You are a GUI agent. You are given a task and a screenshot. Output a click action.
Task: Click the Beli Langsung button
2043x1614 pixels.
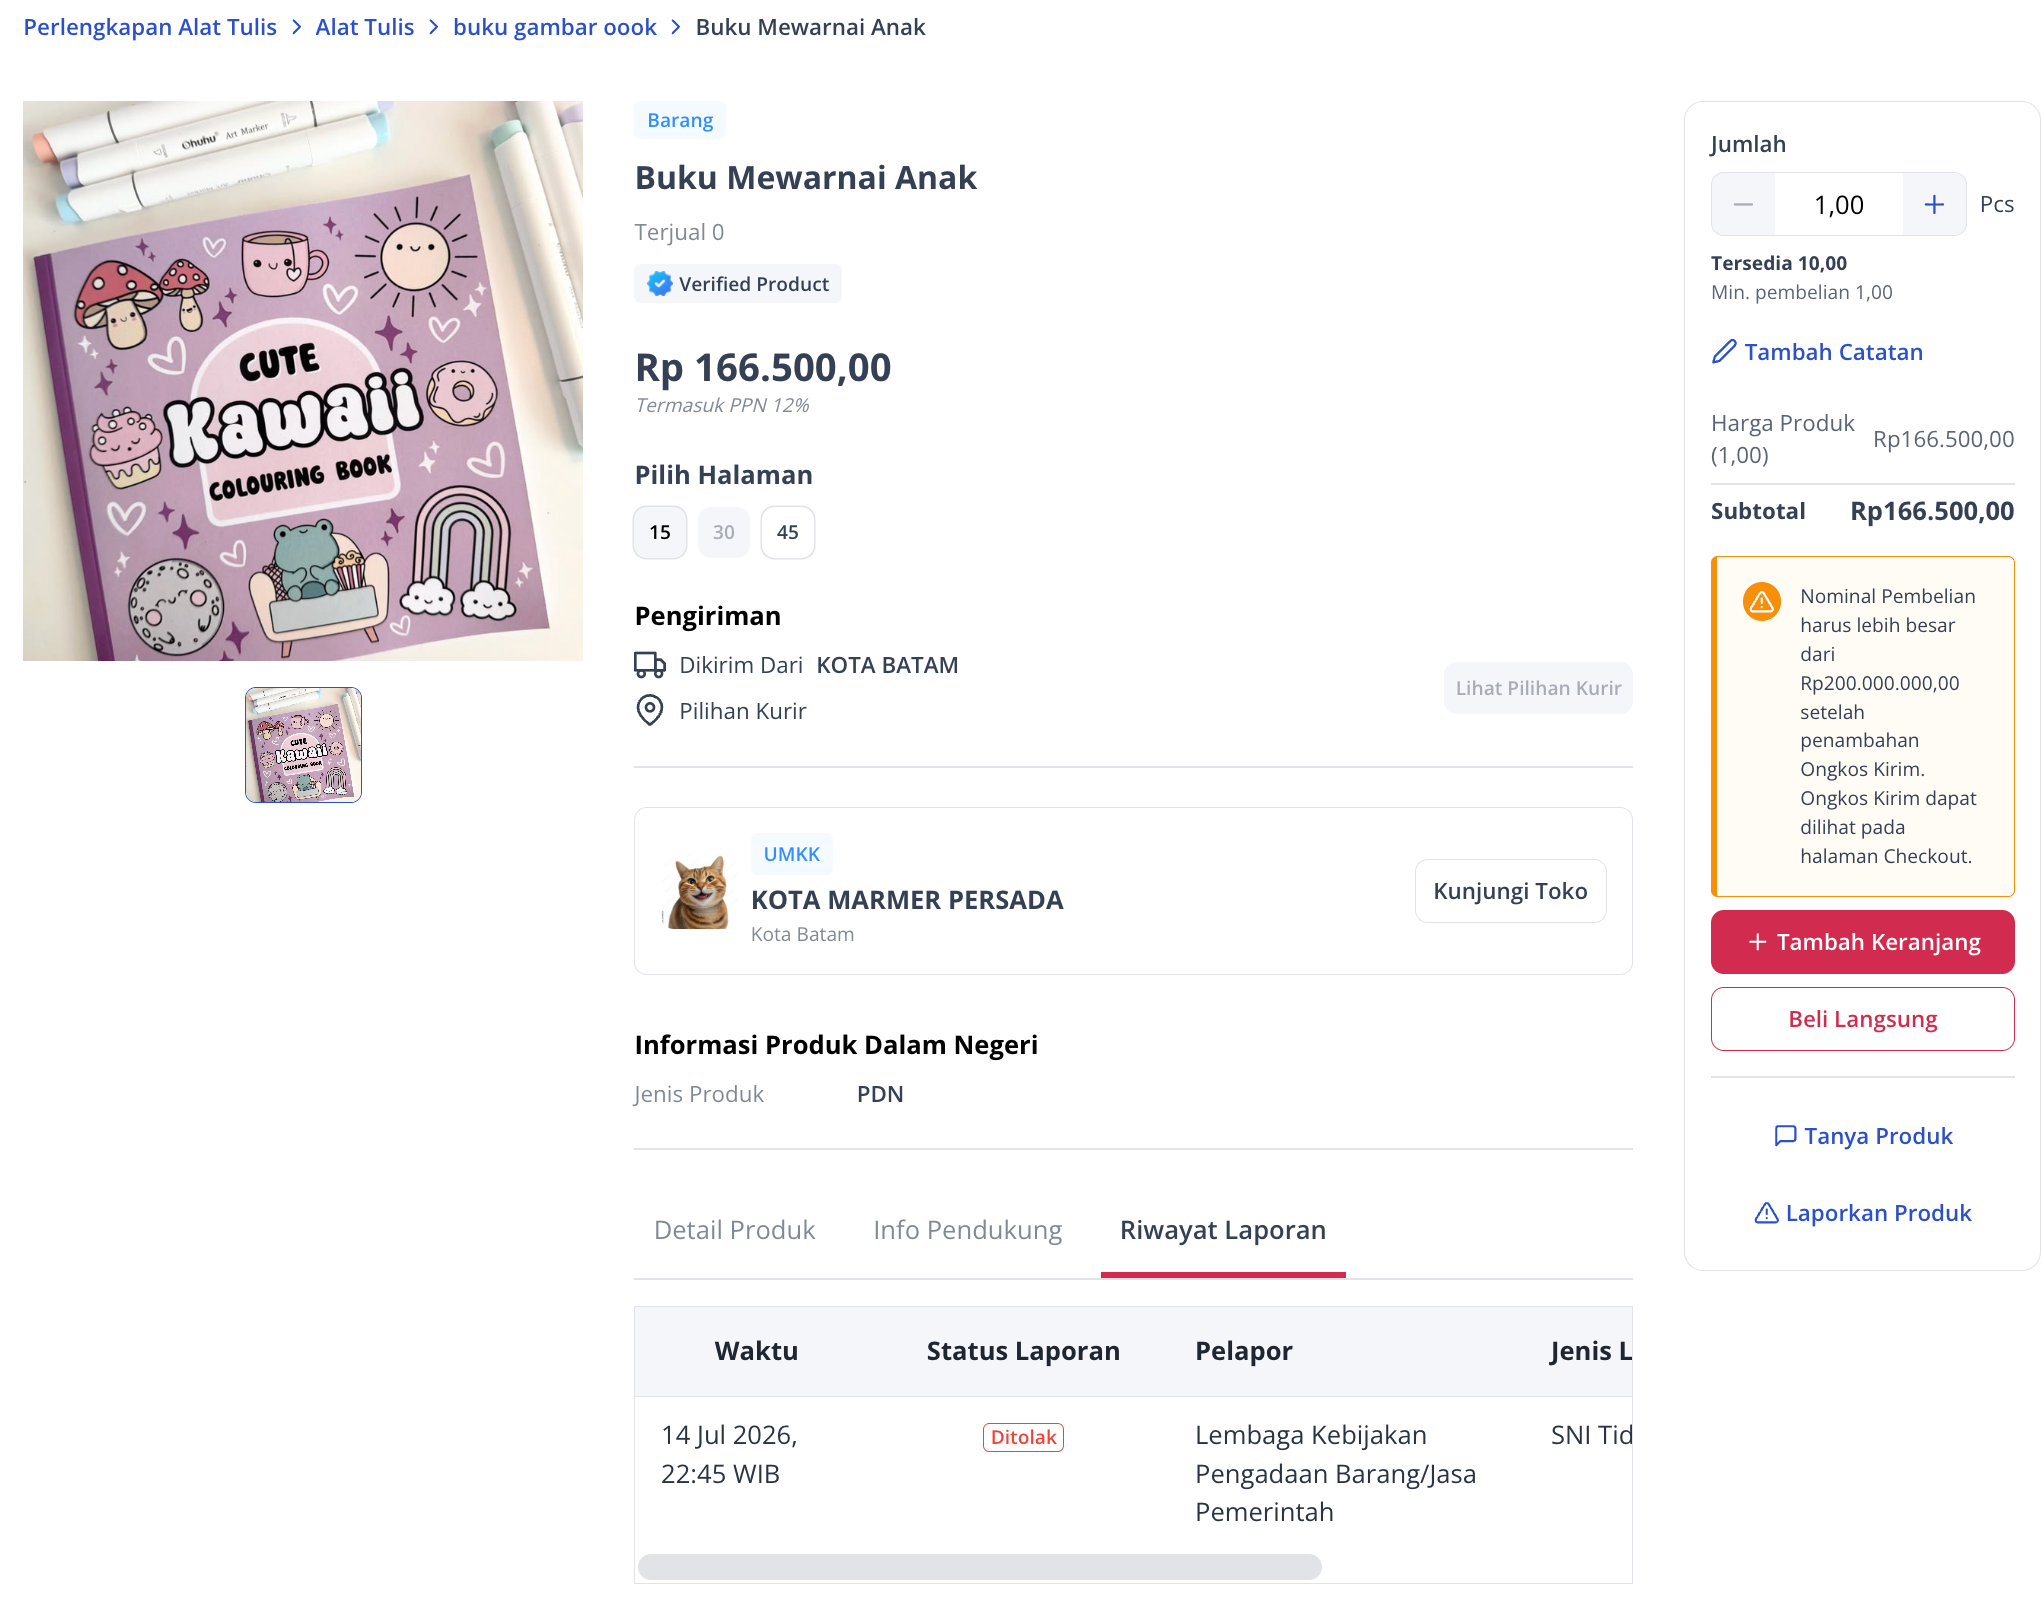coord(1862,1019)
